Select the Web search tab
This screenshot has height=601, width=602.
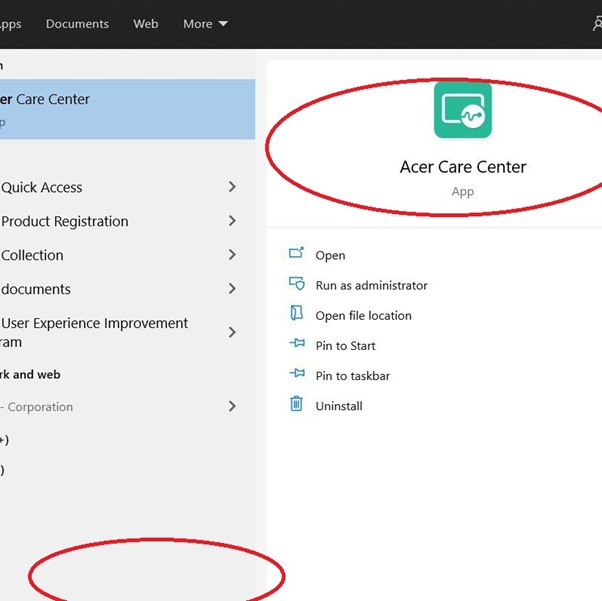coord(146,24)
